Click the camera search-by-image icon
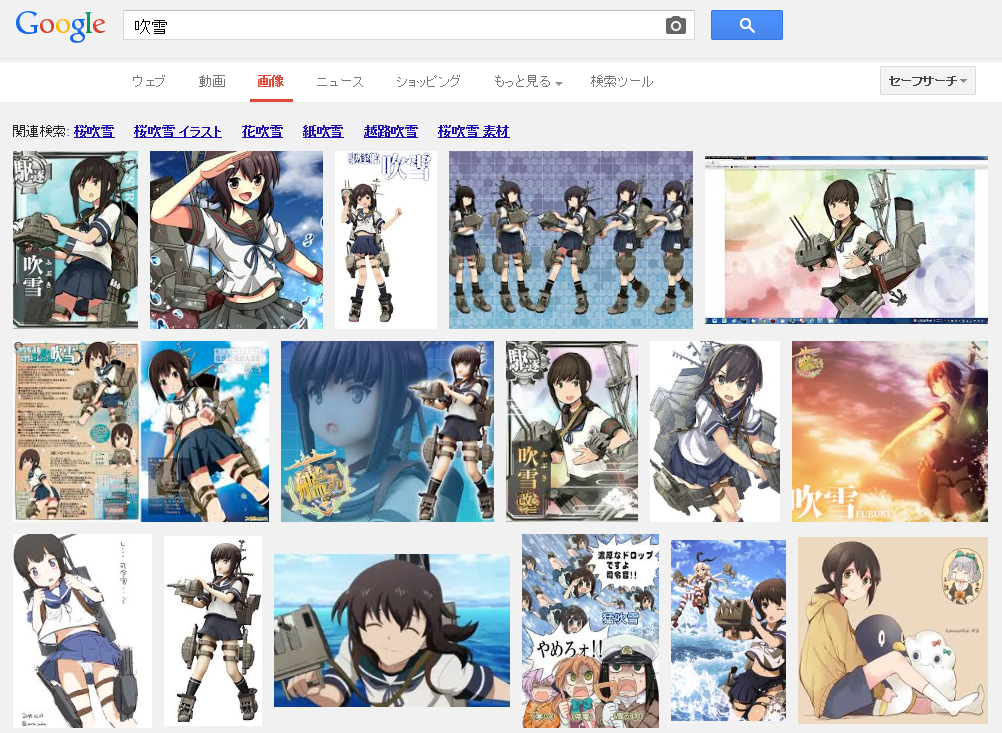This screenshot has width=1002, height=733. click(675, 26)
